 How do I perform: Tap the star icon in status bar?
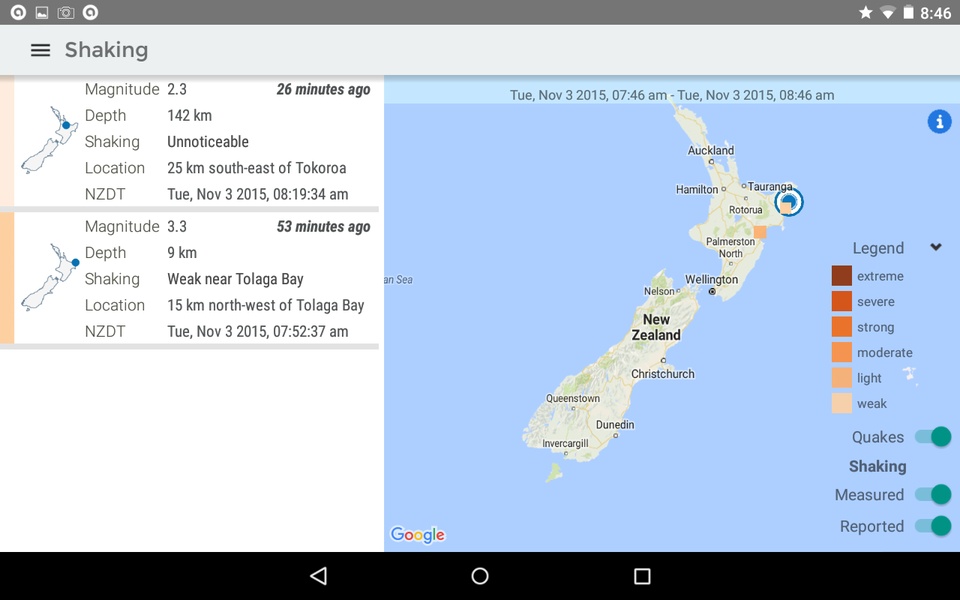(x=865, y=12)
